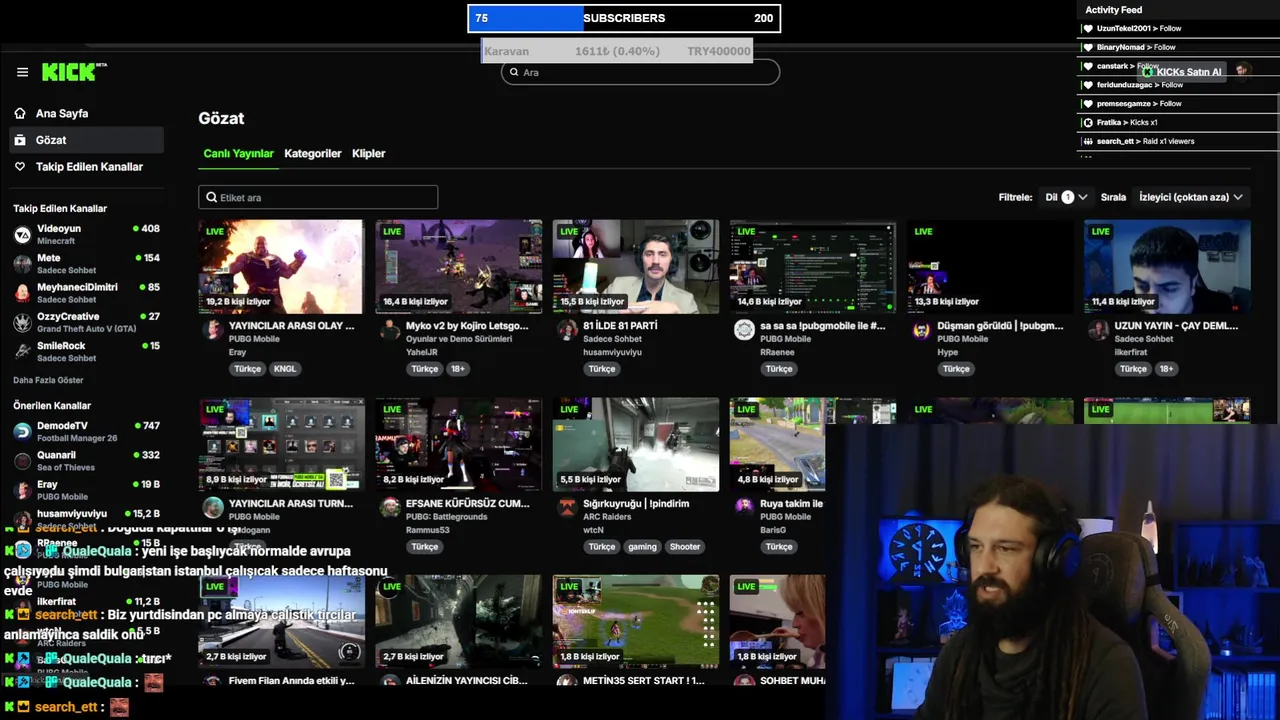Click ilkerfirat streamer avatar icon

coord(1098,331)
